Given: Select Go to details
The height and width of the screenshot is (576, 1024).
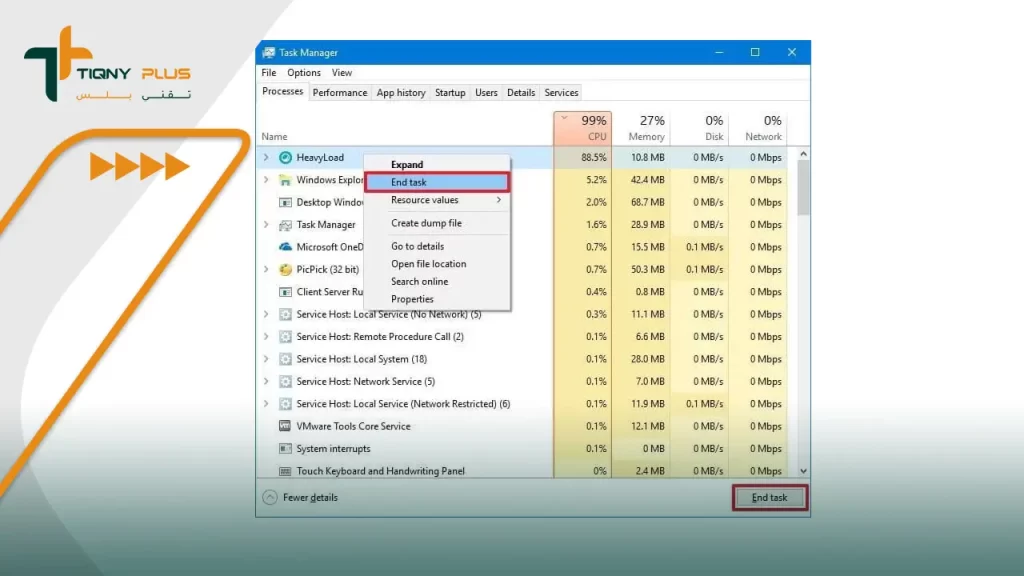Looking at the screenshot, I should pyautogui.click(x=437, y=246).
